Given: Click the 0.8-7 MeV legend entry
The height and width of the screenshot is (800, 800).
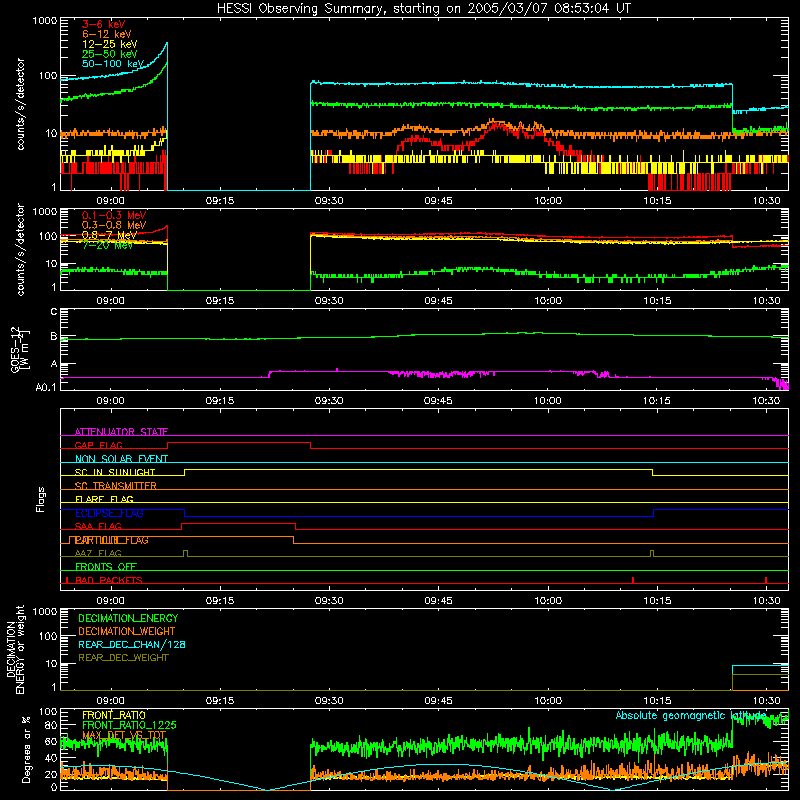Looking at the screenshot, I should tap(109, 235).
